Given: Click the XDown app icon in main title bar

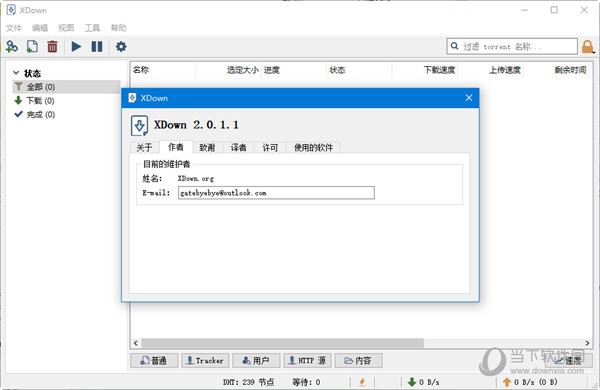Looking at the screenshot, I should 11,10.
